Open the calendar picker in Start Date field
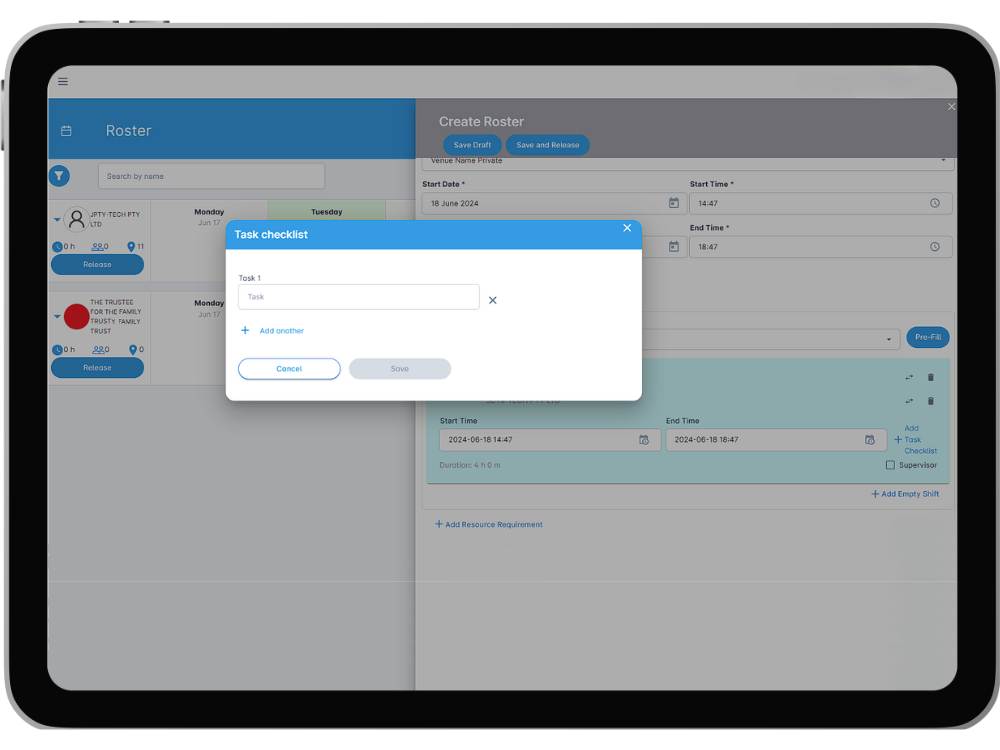 pos(675,203)
